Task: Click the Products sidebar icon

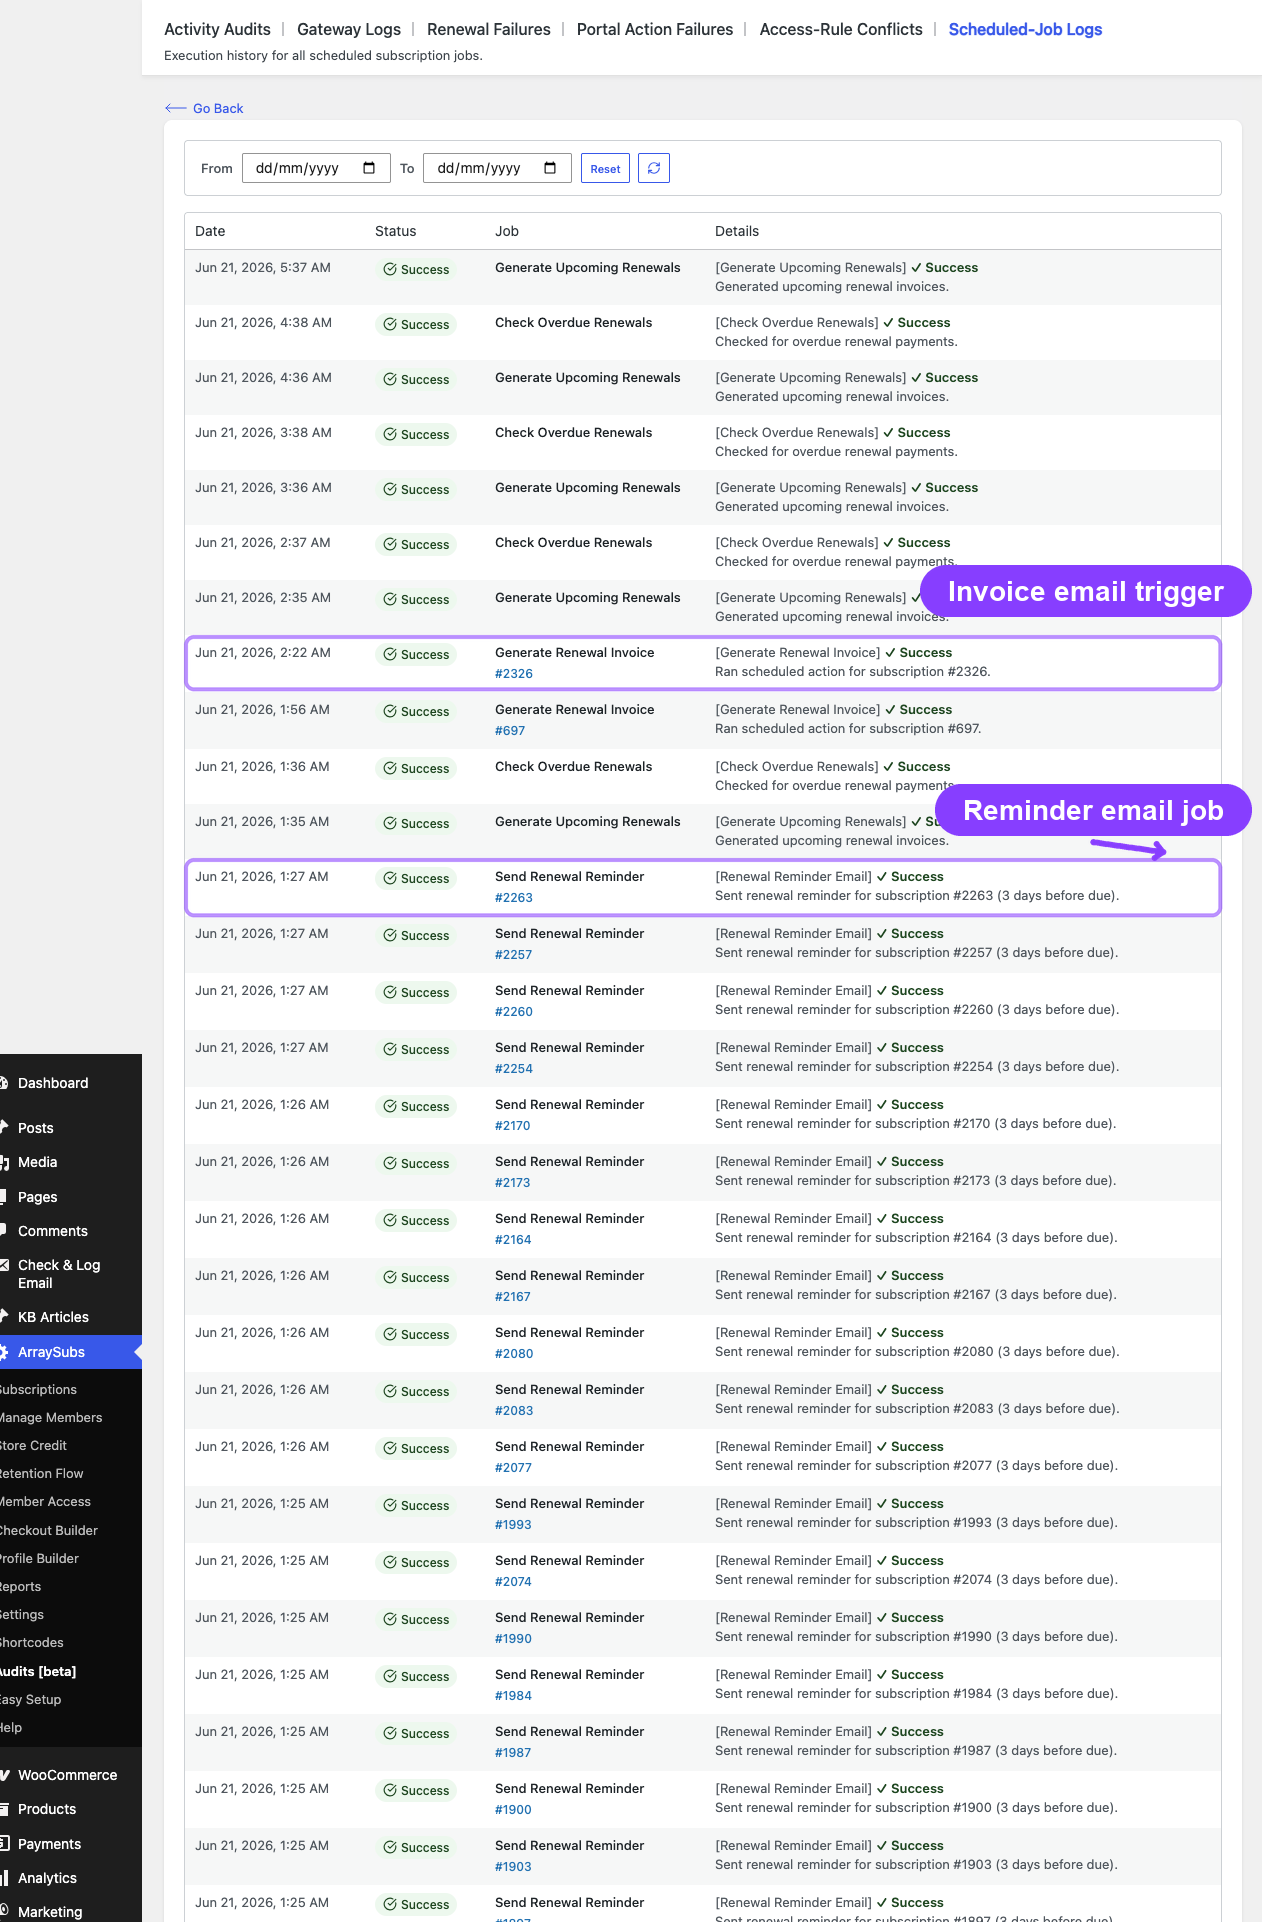Action: 4,1809
